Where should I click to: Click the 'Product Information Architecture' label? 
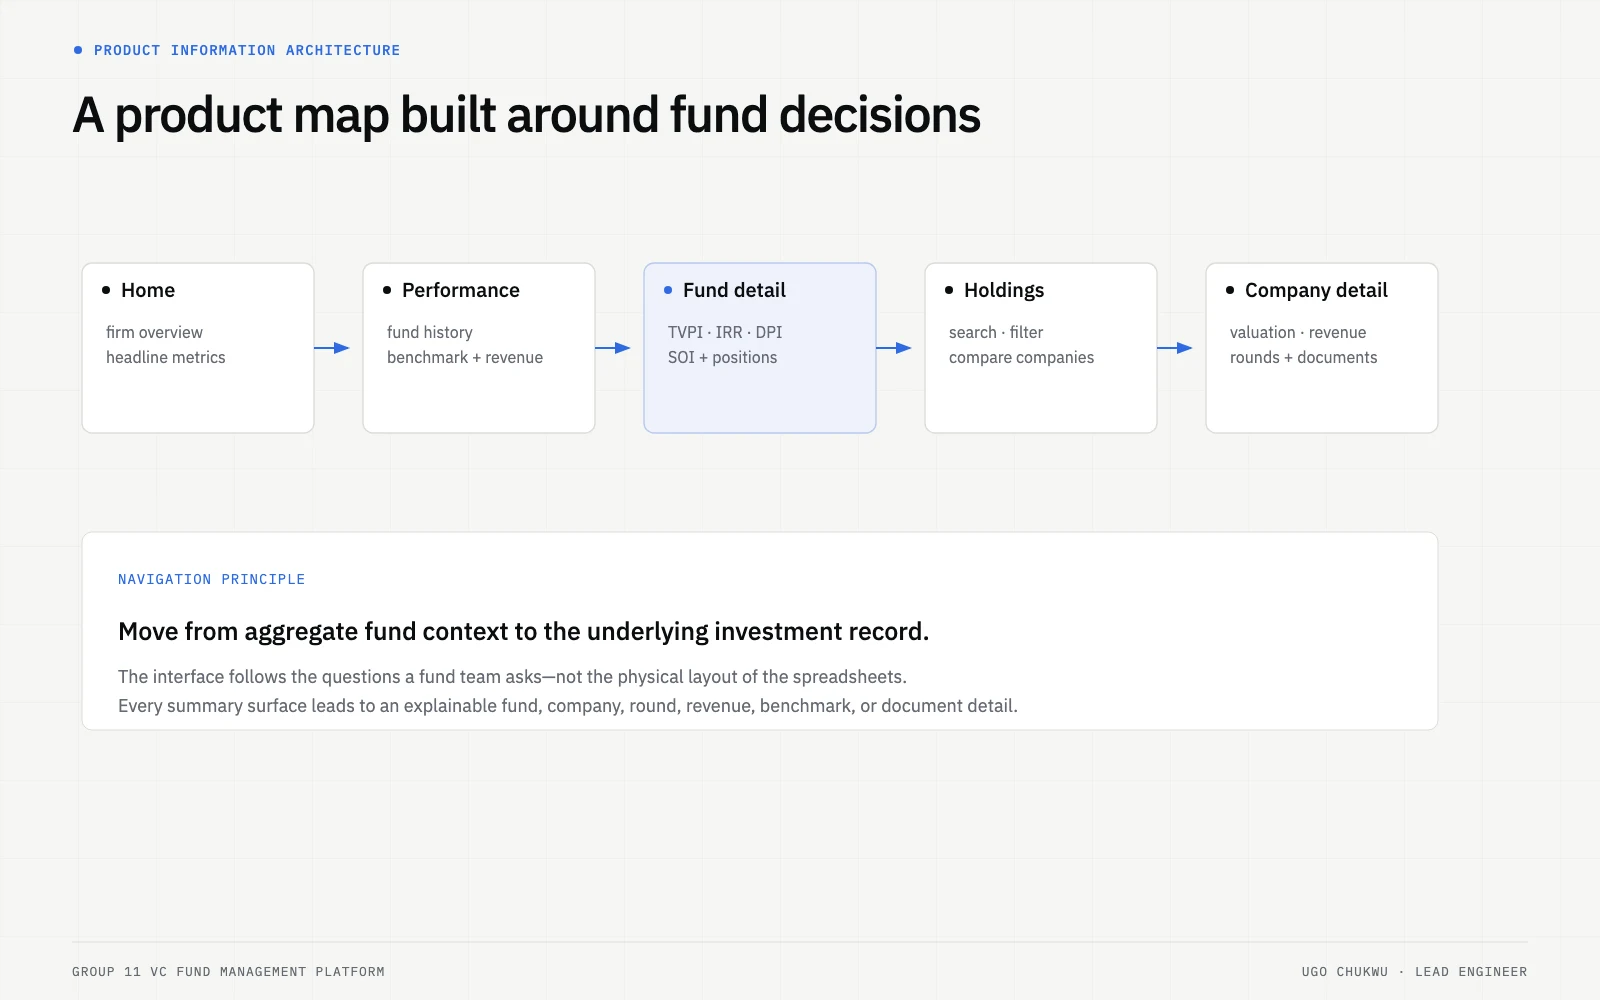[247, 50]
